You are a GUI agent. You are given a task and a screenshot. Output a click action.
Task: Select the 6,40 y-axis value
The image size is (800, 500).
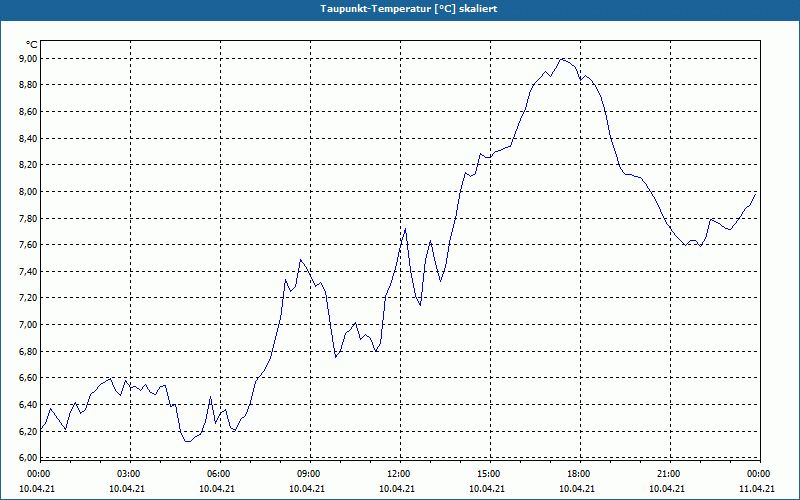tap(29, 404)
